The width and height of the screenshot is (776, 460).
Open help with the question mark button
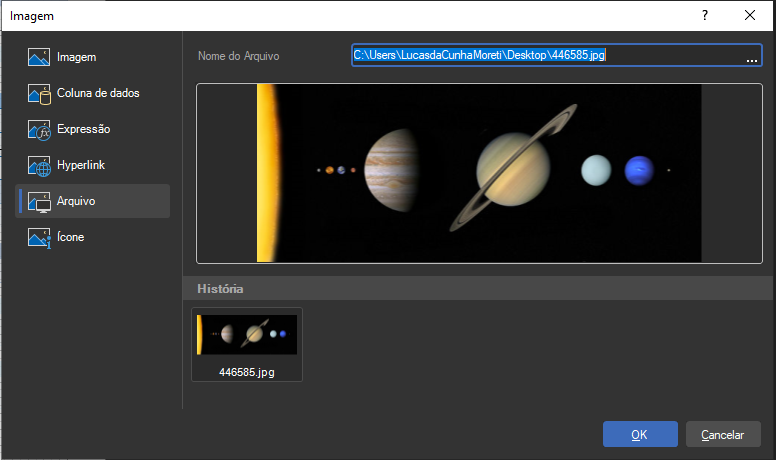point(704,15)
